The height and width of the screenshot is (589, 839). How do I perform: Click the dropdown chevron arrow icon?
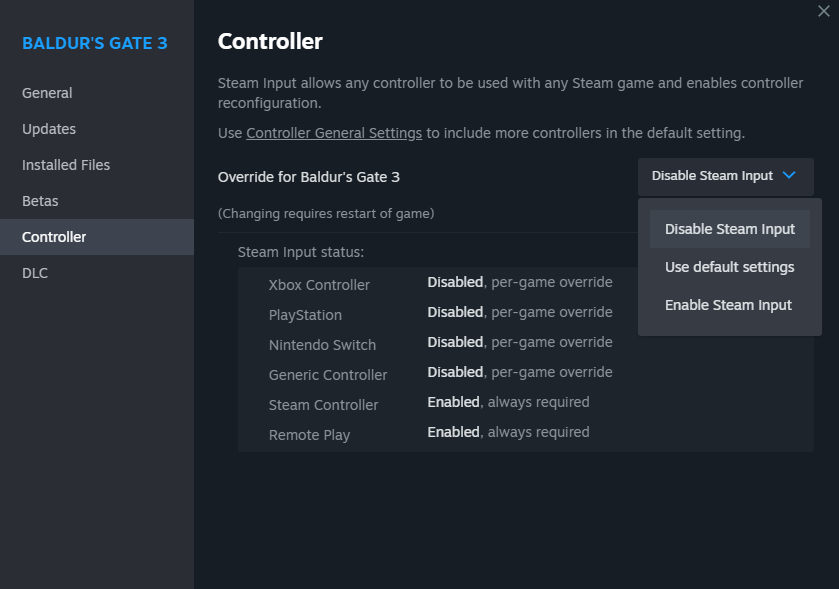789,175
